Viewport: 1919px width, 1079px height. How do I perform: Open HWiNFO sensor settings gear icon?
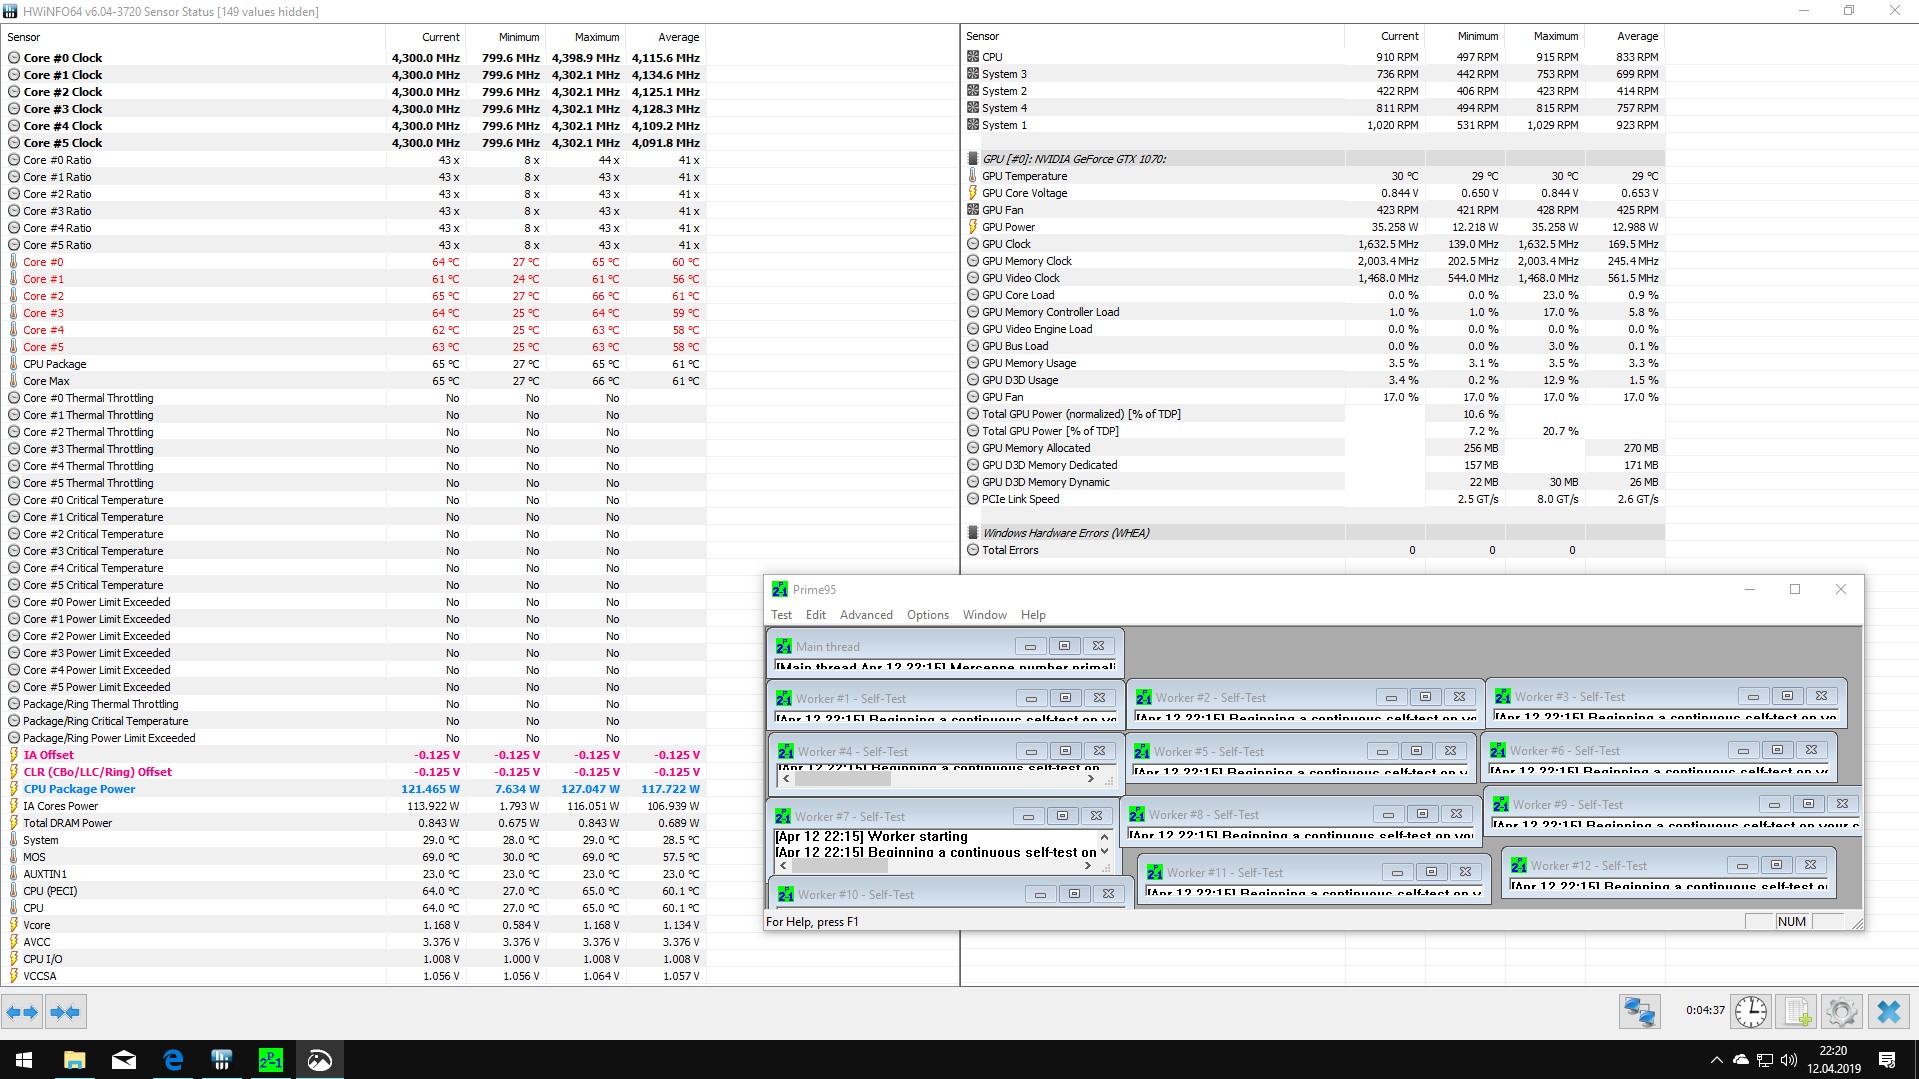tap(1841, 1012)
